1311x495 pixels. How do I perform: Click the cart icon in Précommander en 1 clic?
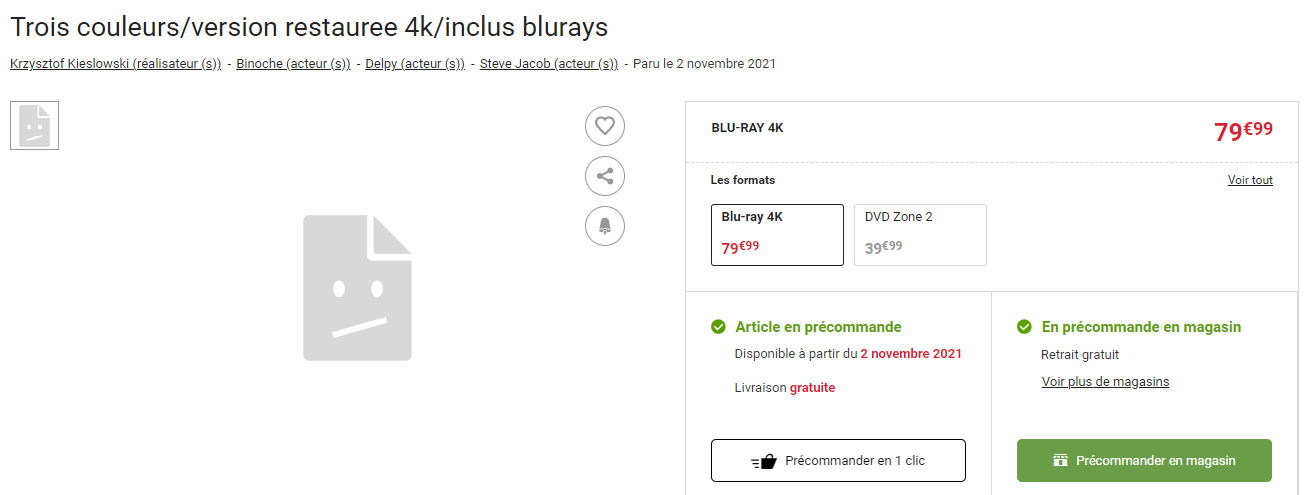tap(764, 461)
